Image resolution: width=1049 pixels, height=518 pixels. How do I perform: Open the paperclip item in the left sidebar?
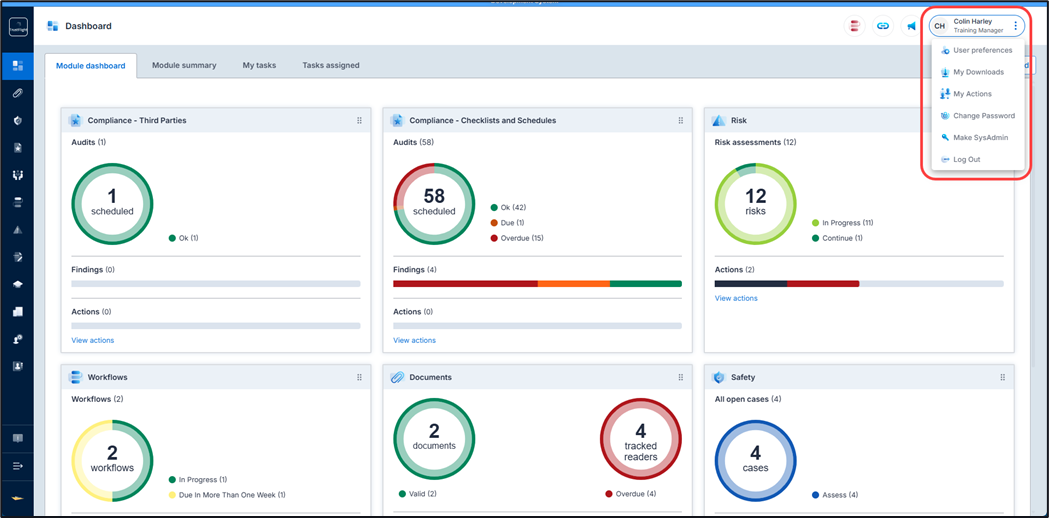coord(17,93)
